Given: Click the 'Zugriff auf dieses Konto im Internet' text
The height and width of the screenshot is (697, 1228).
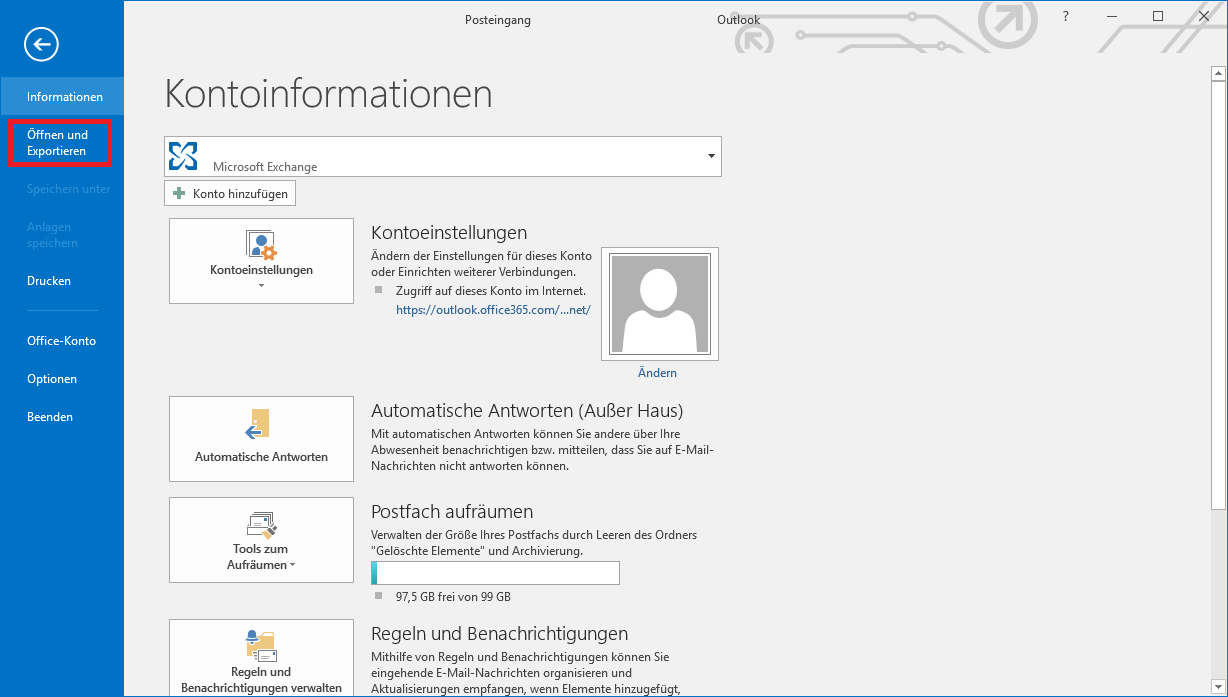Looking at the screenshot, I should click(491, 291).
